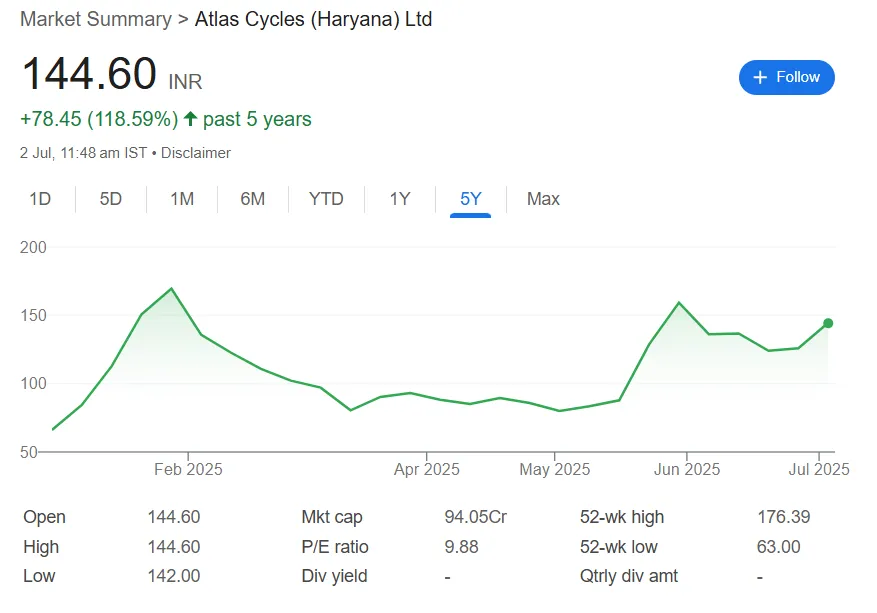This screenshot has height=613, width=877.
Task: Click the +78.45 (118.59%) change text
Action: [99, 119]
